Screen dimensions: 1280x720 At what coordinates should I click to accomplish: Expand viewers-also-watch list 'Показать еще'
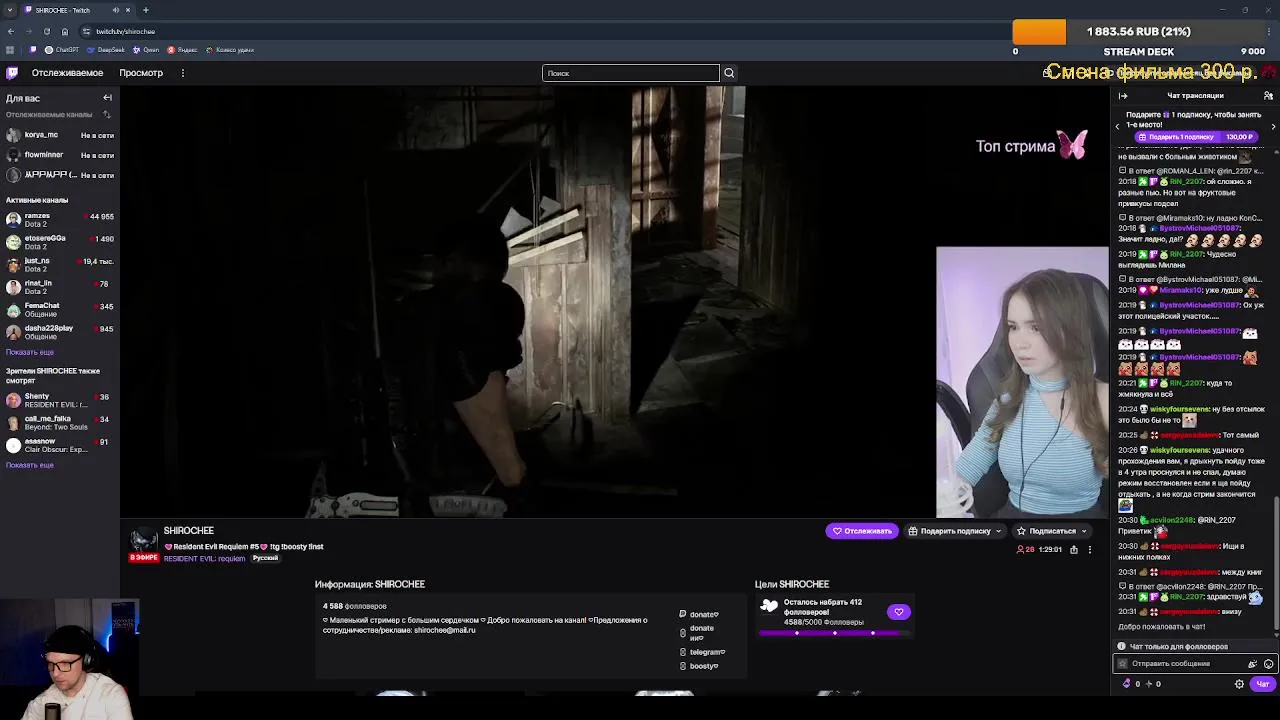(30, 465)
